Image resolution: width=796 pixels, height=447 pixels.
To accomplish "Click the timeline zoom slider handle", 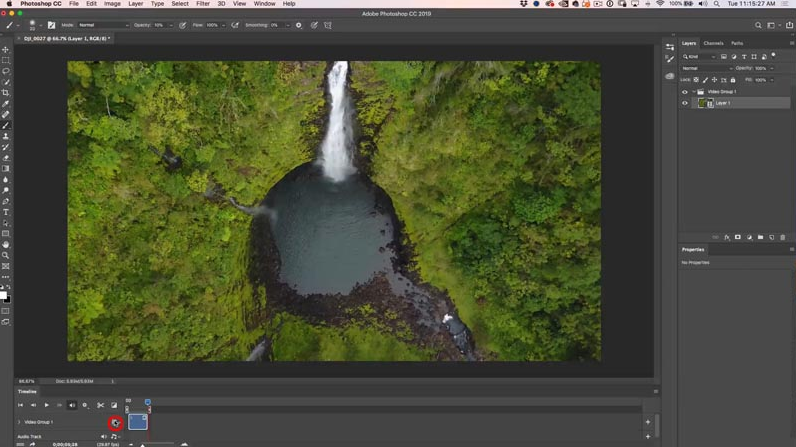I will [x=143, y=445].
